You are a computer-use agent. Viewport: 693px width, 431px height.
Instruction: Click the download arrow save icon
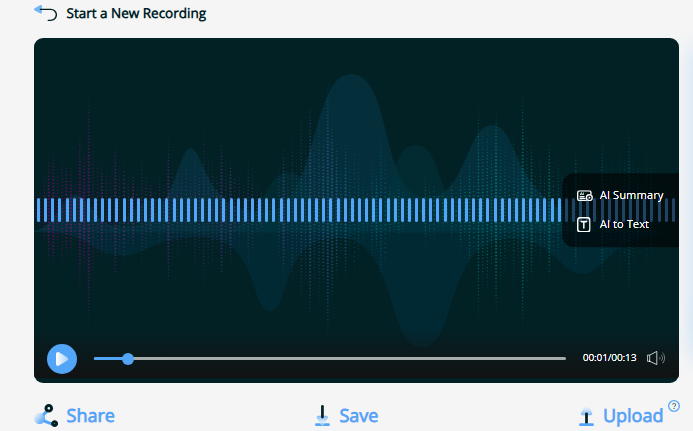point(322,416)
